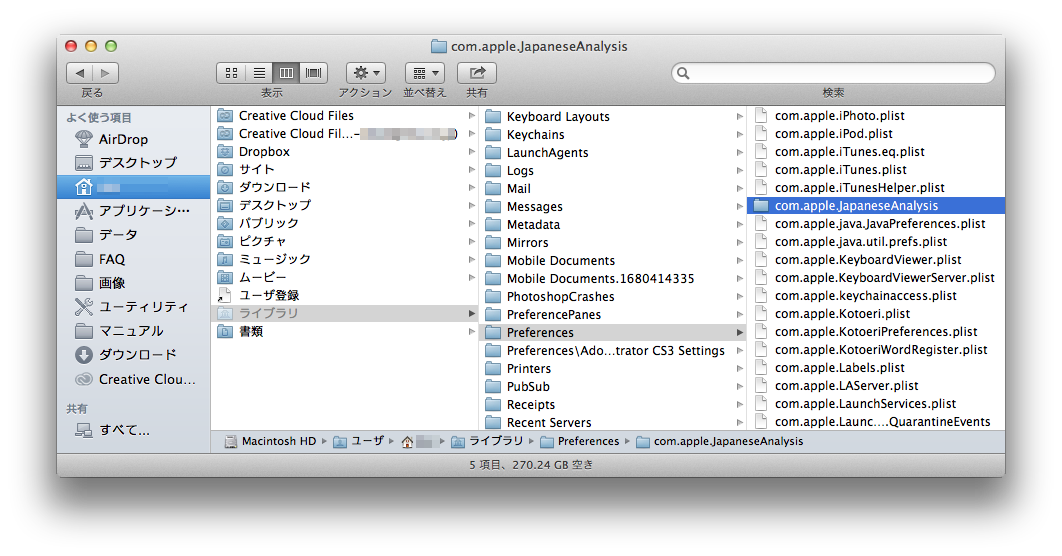Switch to Cover Flow view
The width and height of the screenshot is (1062, 556).
pos(314,72)
